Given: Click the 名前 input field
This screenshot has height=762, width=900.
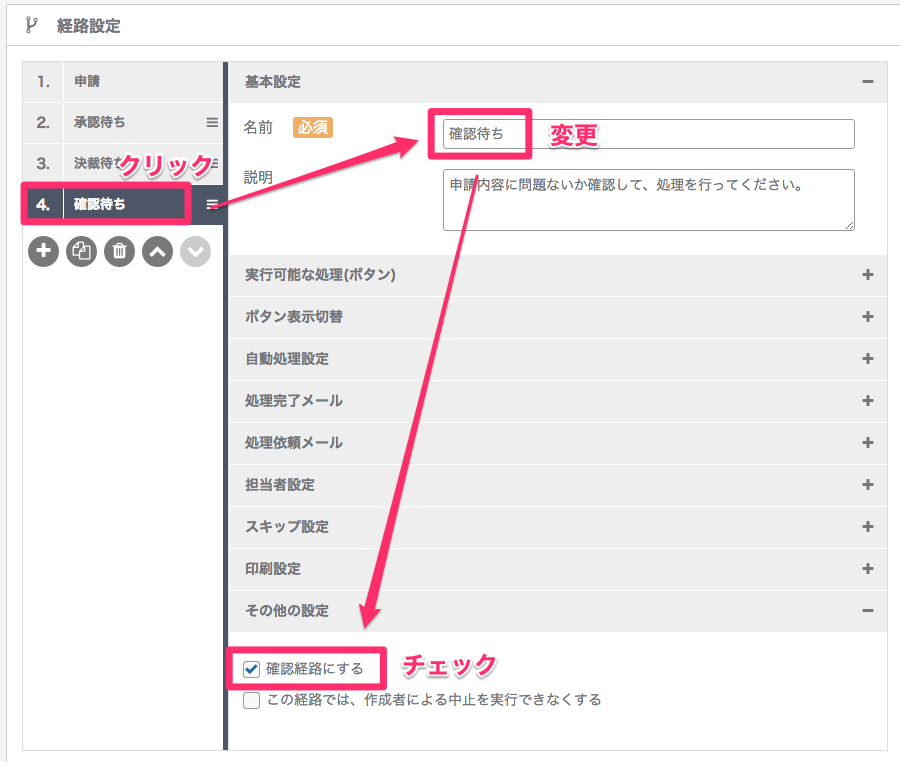Looking at the screenshot, I should pos(649,134).
